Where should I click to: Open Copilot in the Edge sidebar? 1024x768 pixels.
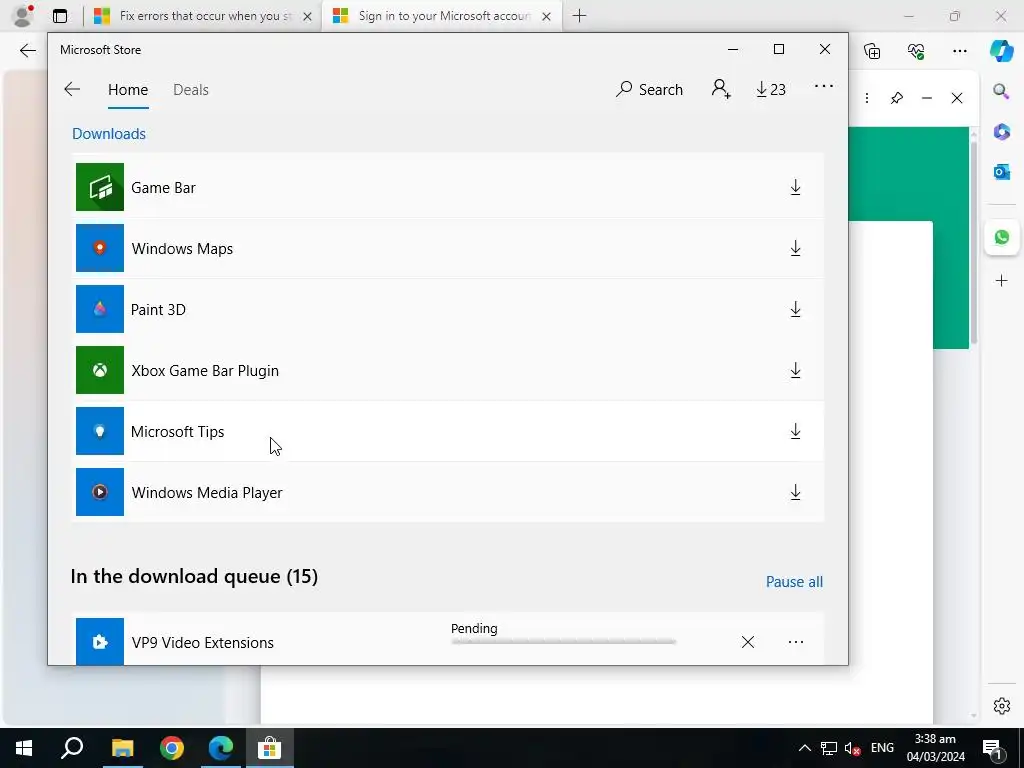(1001, 51)
